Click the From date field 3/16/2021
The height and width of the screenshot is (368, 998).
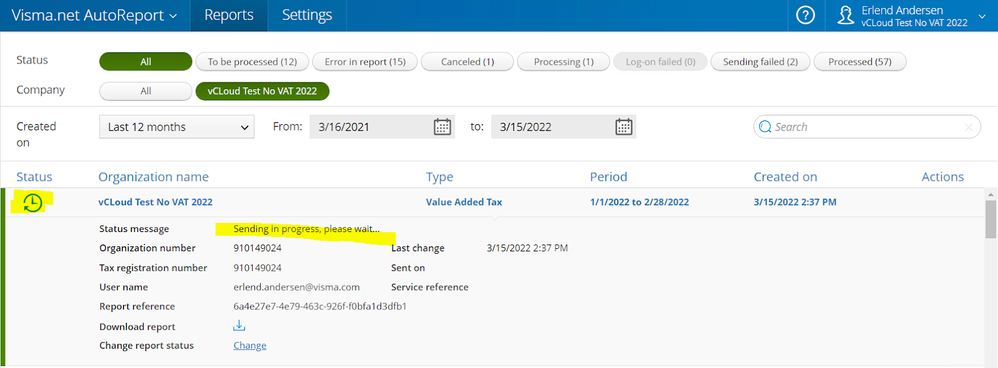point(383,127)
